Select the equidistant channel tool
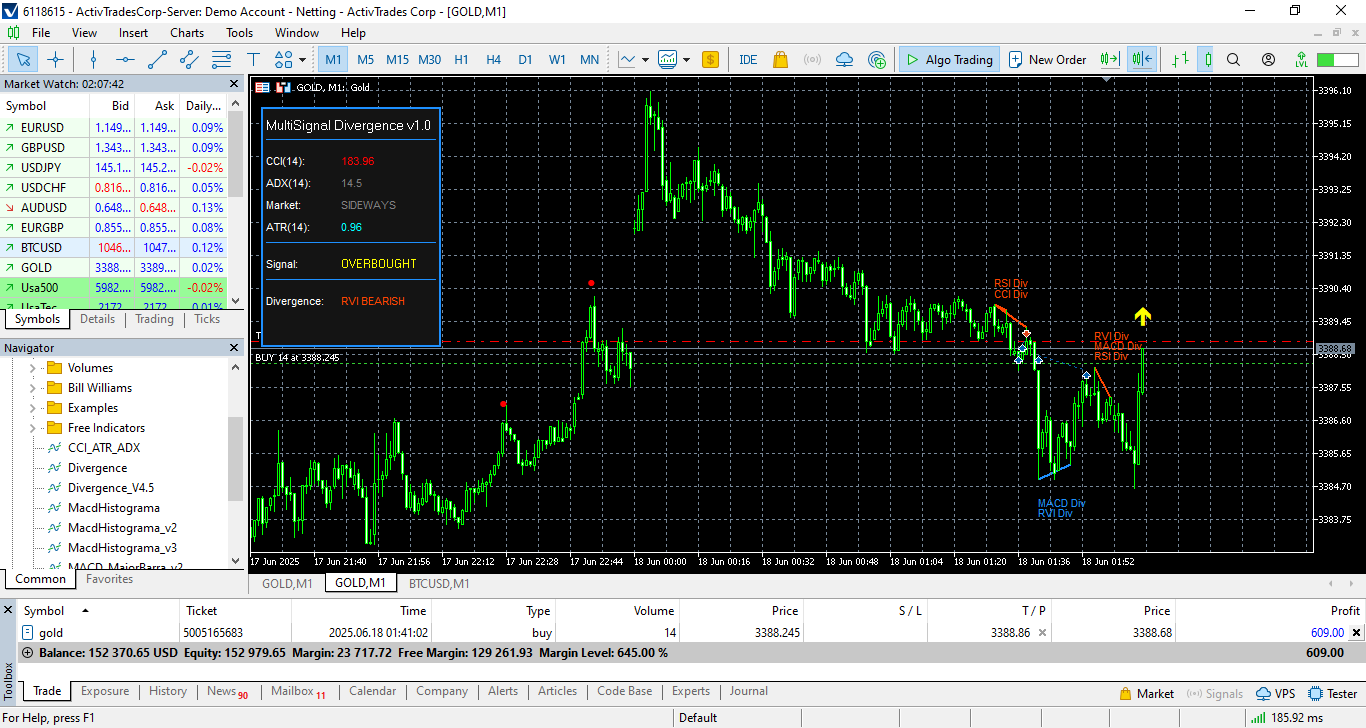This screenshot has width=1366, height=728. 189,59
